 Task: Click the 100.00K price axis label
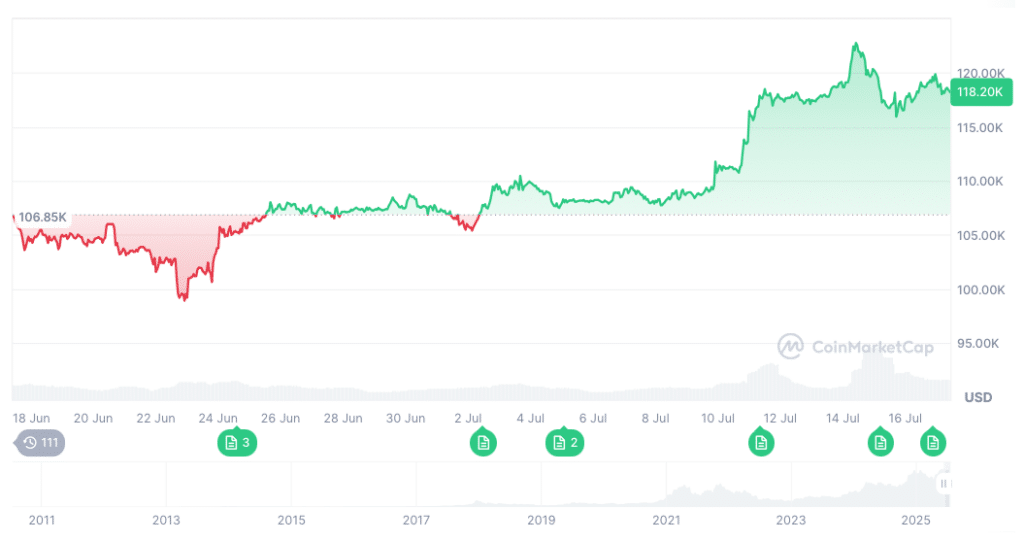[x=980, y=290]
